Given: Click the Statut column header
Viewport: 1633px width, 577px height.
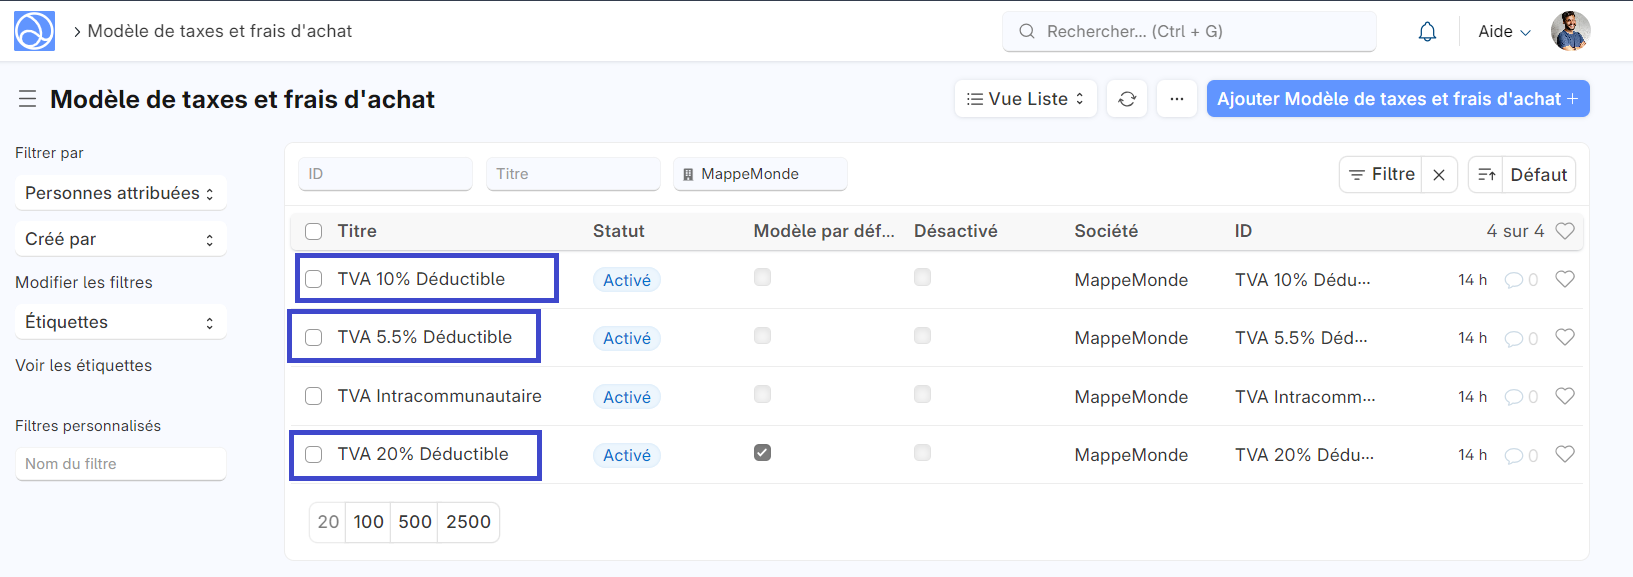Looking at the screenshot, I should pos(618,231).
